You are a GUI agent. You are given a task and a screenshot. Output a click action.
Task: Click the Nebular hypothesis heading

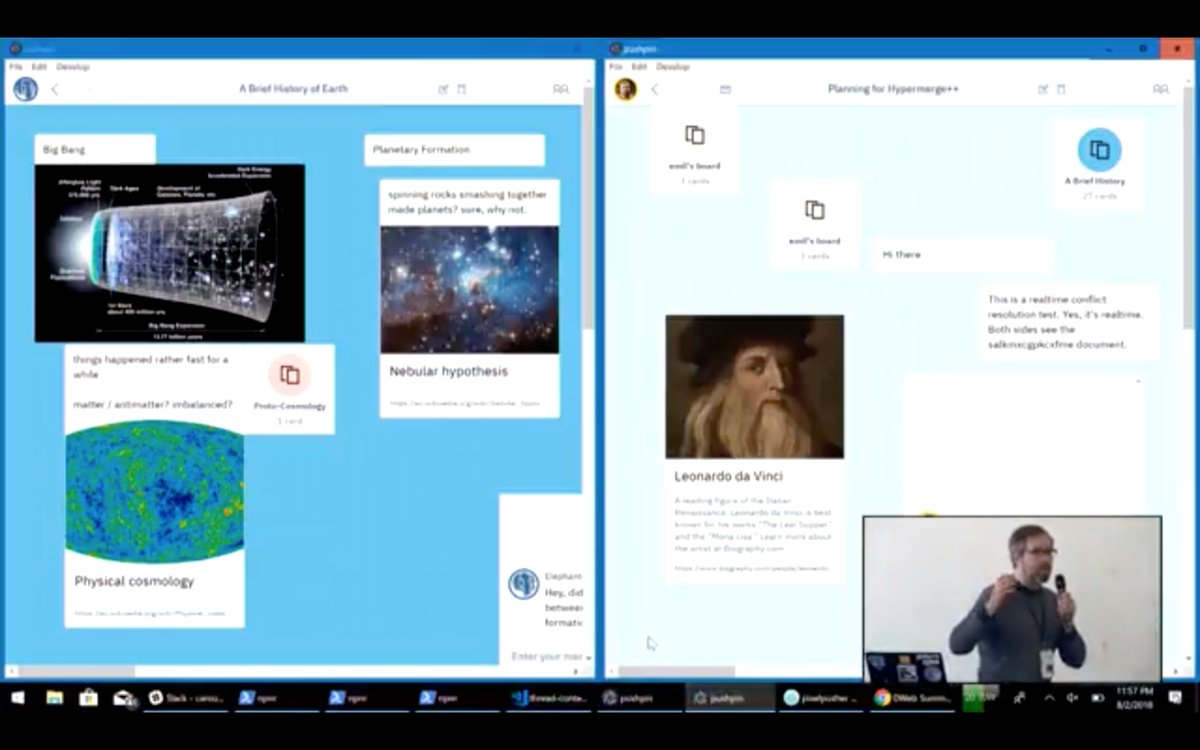point(449,371)
